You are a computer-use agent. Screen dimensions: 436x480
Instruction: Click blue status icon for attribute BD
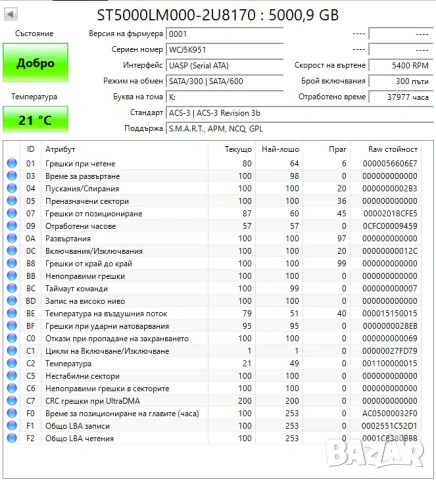tap(12, 301)
